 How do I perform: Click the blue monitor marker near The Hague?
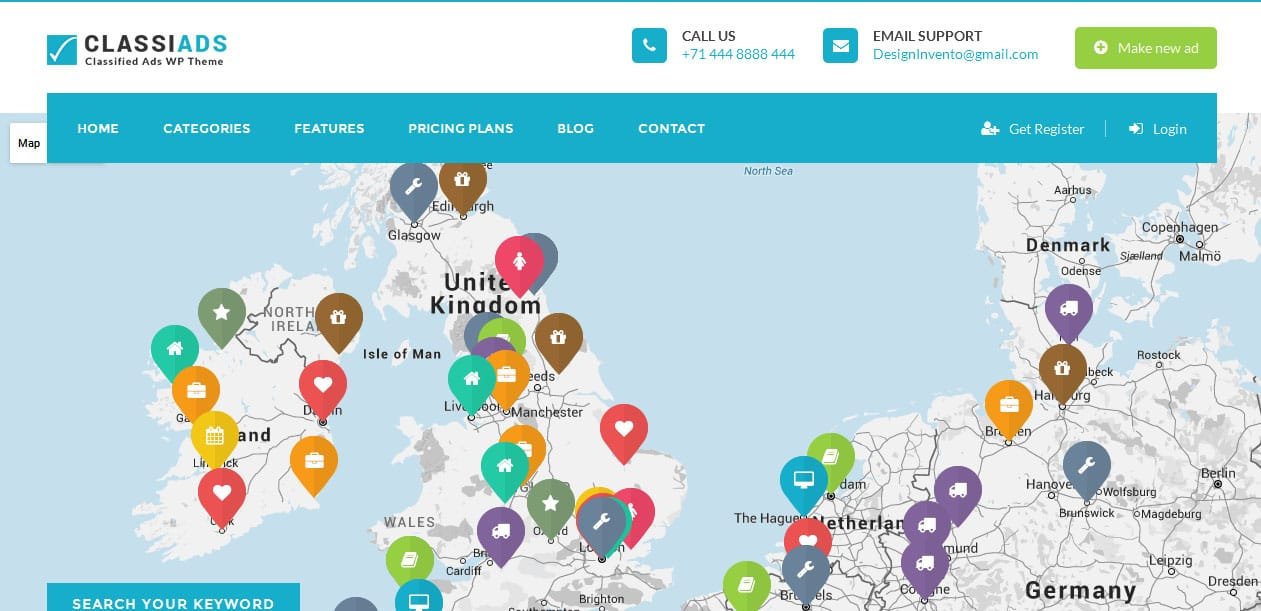coord(803,483)
